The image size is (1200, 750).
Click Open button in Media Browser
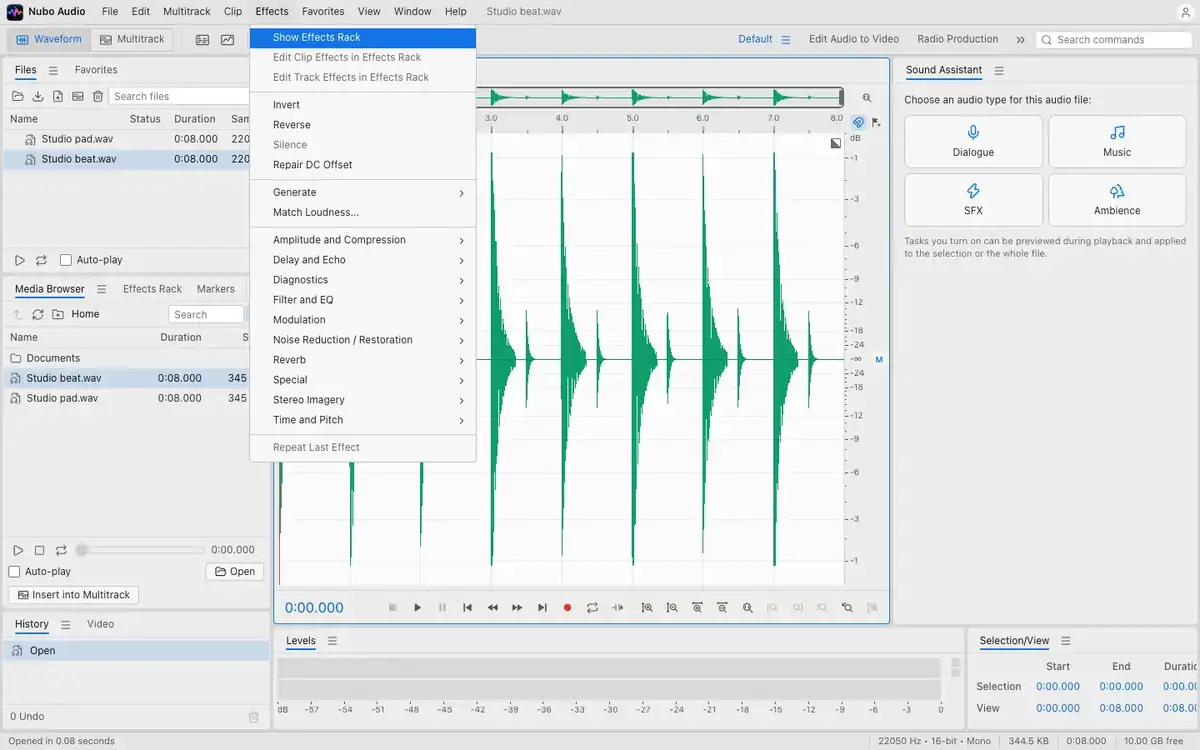235,572
